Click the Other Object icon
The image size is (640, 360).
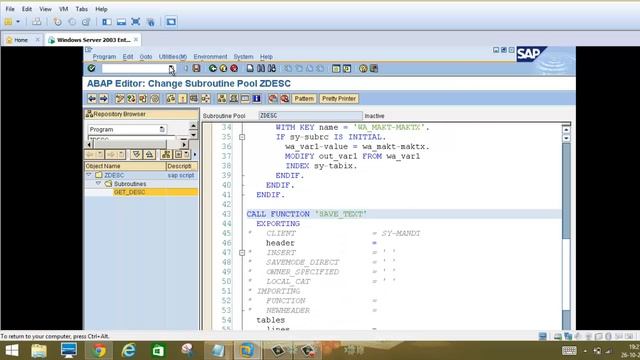(x=143, y=99)
